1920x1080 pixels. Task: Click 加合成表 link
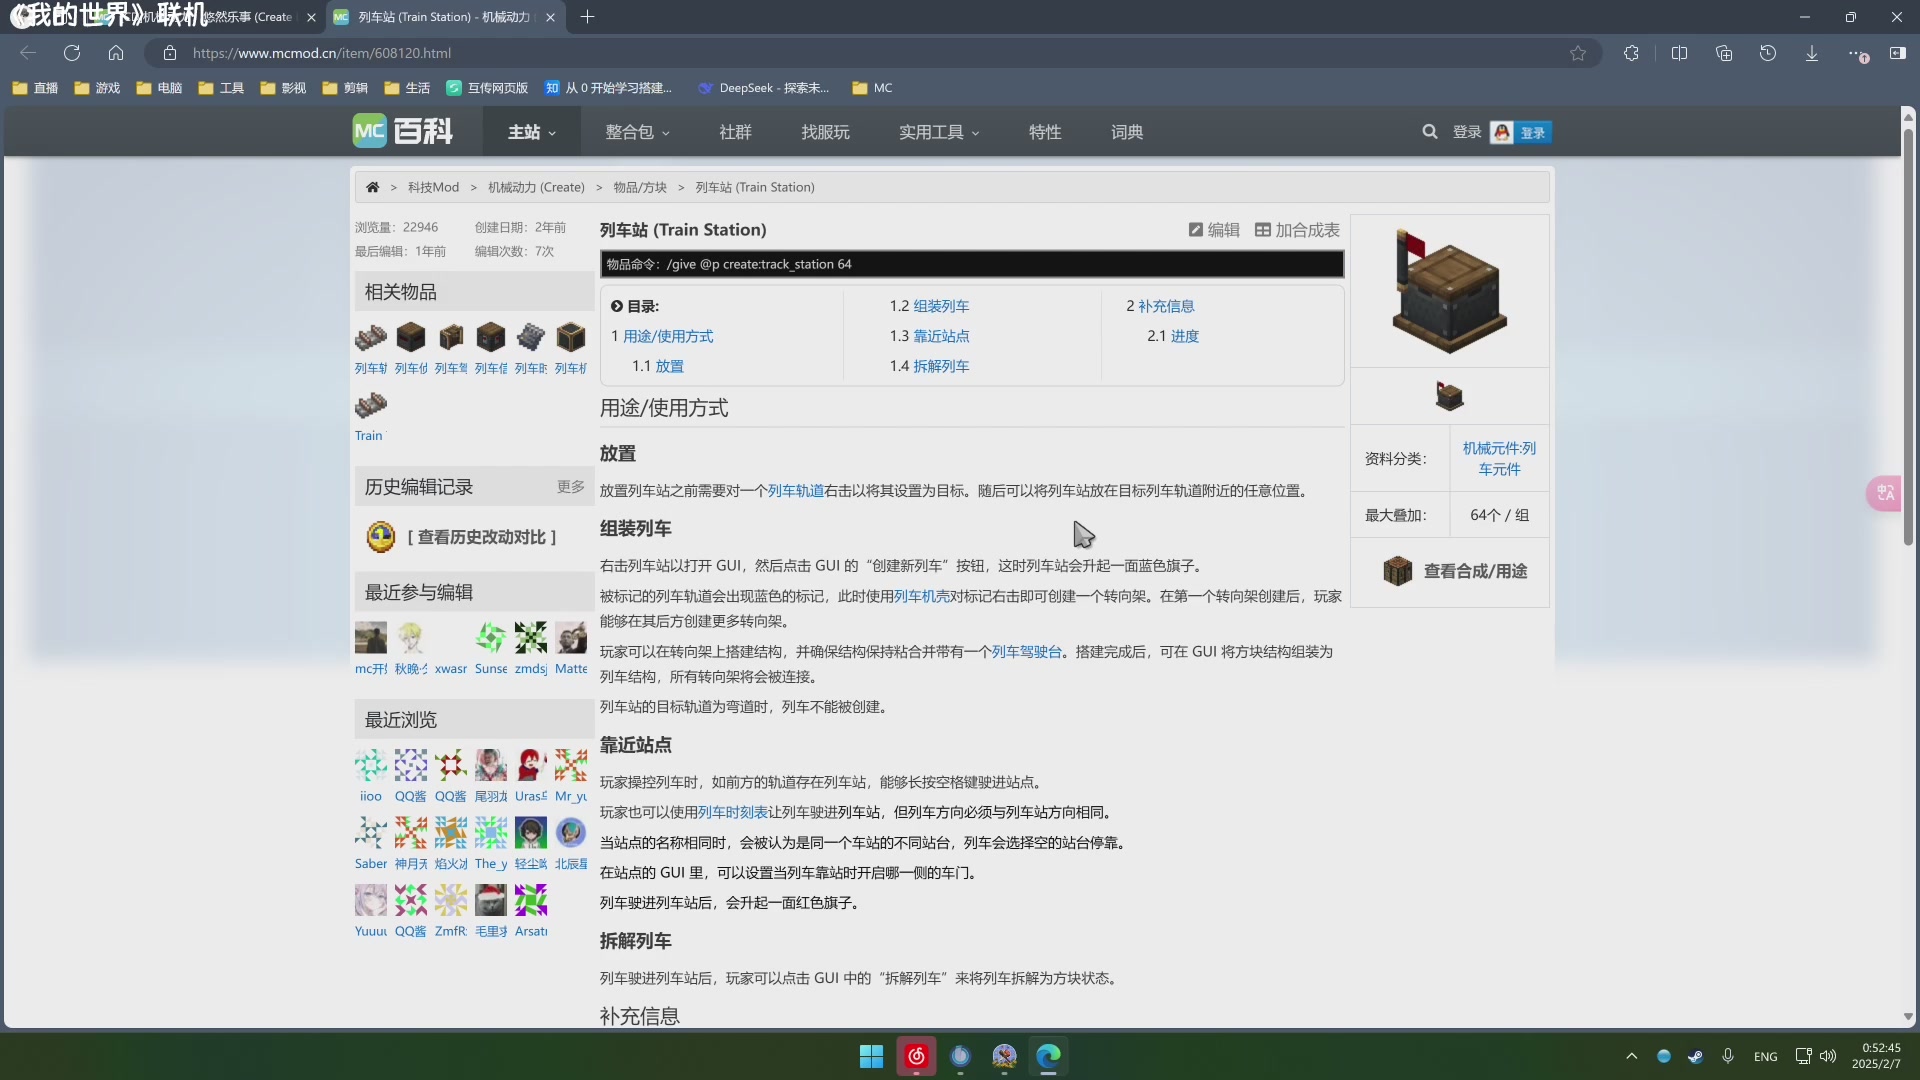click(1297, 230)
